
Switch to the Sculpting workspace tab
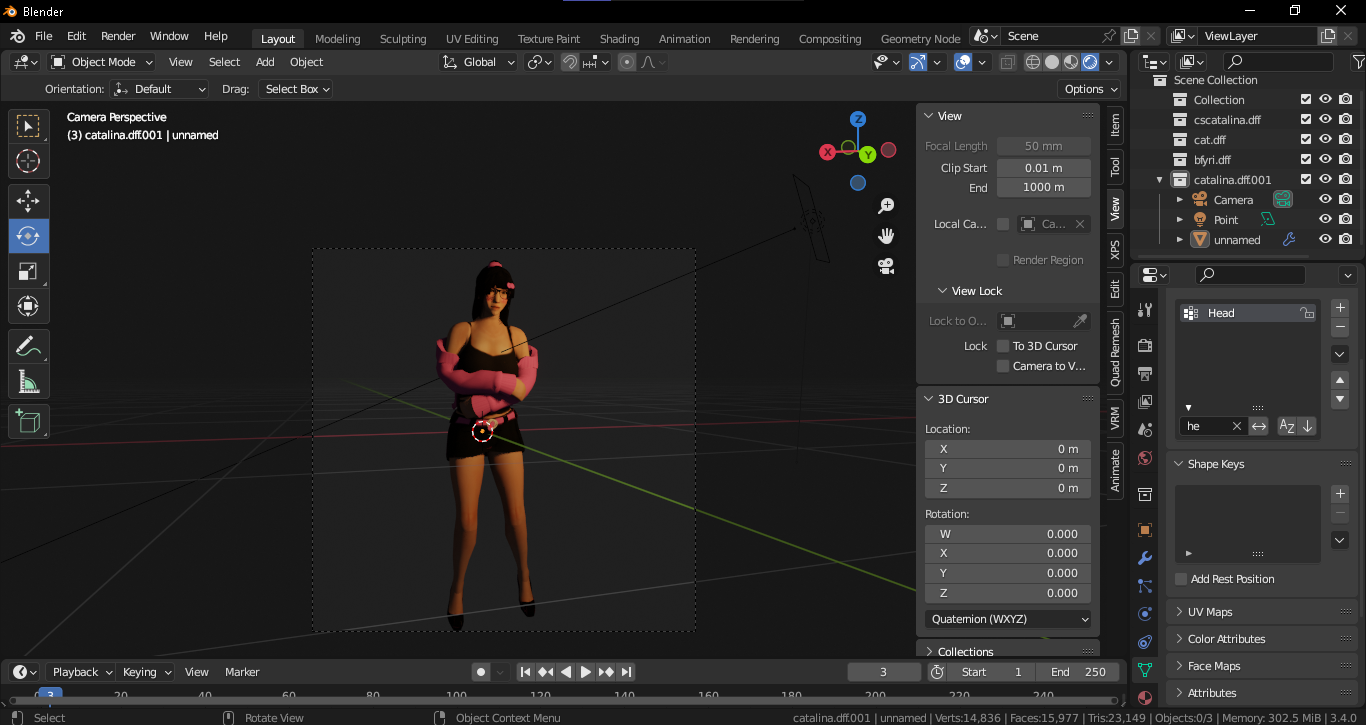[403, 39]
